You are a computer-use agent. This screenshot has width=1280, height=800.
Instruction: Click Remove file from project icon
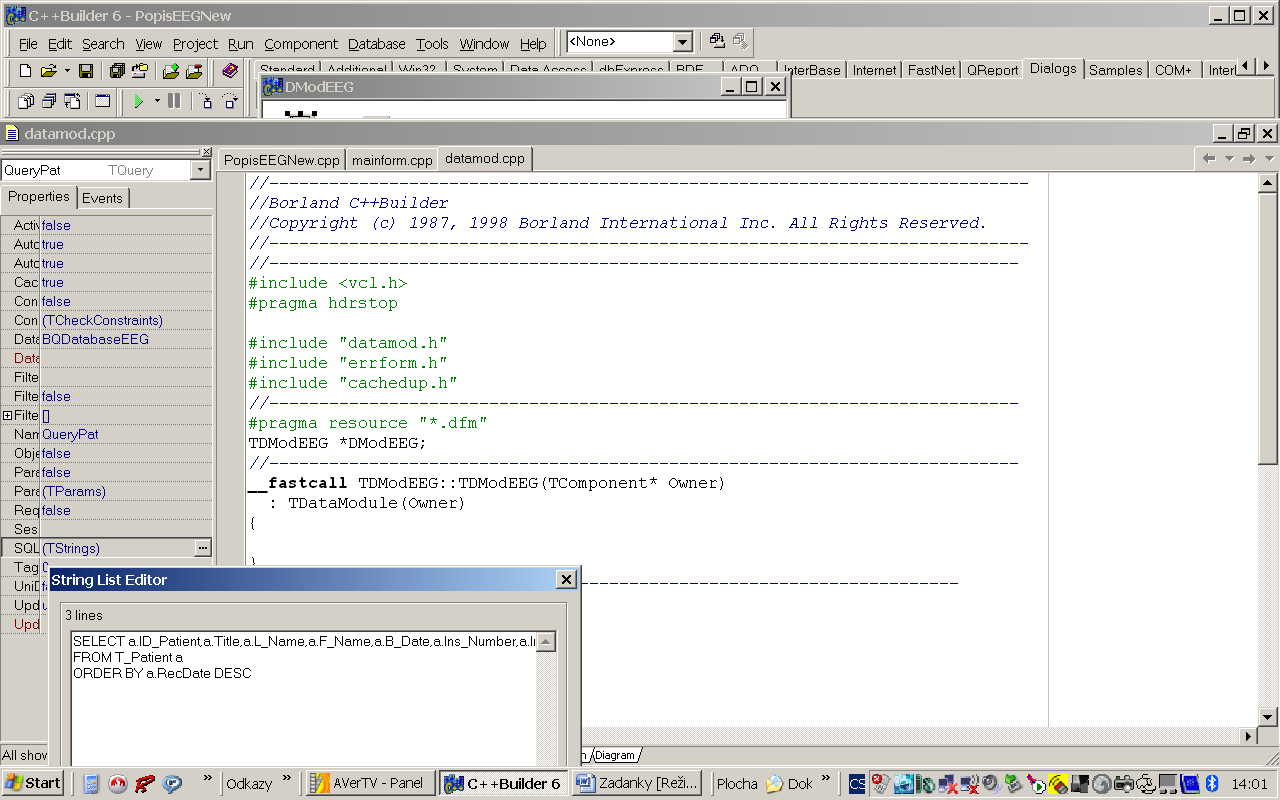point(194,71)
